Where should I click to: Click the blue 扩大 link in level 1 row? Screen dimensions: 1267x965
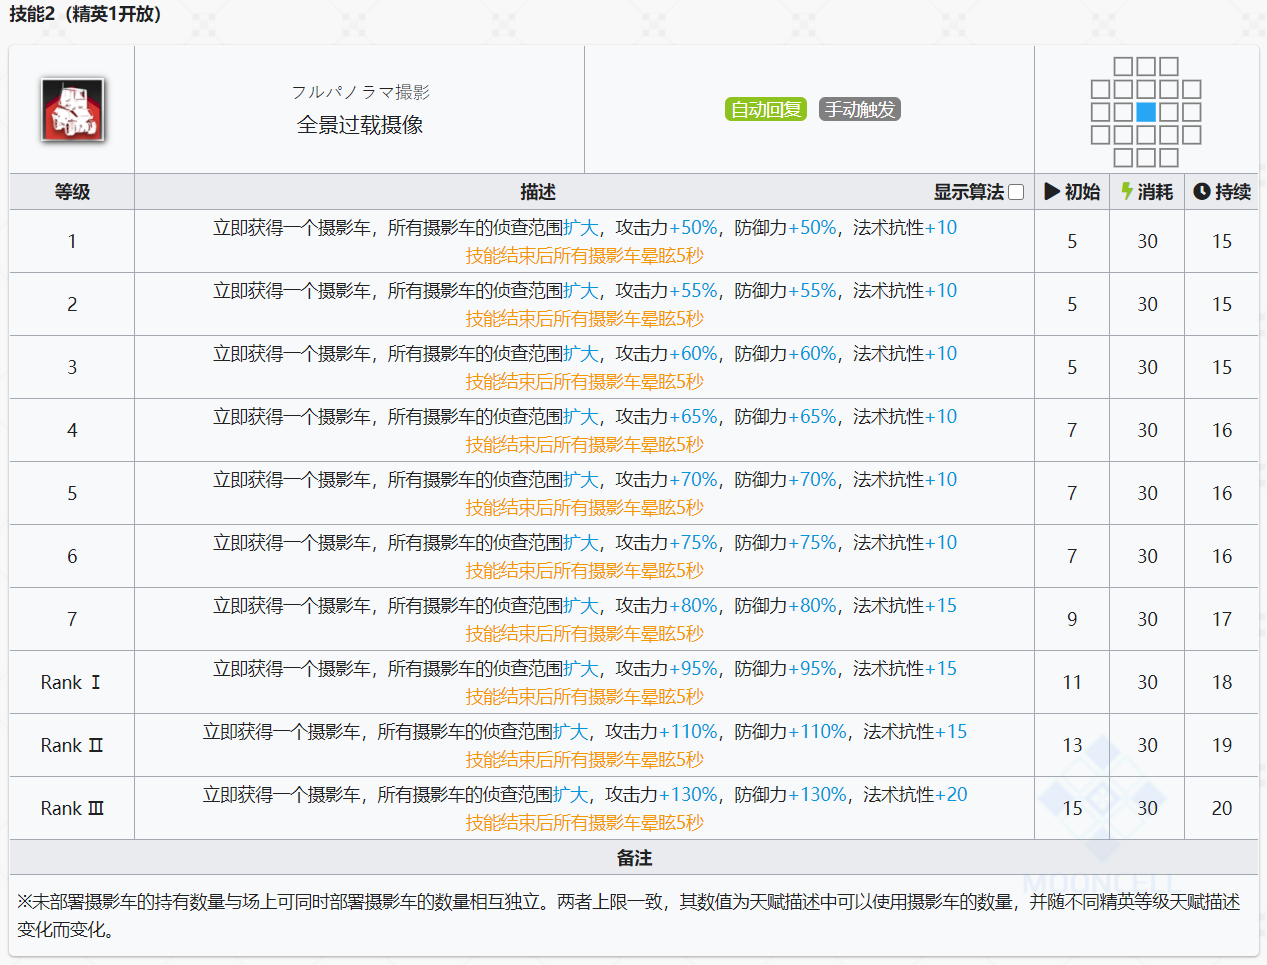point(581,228)
